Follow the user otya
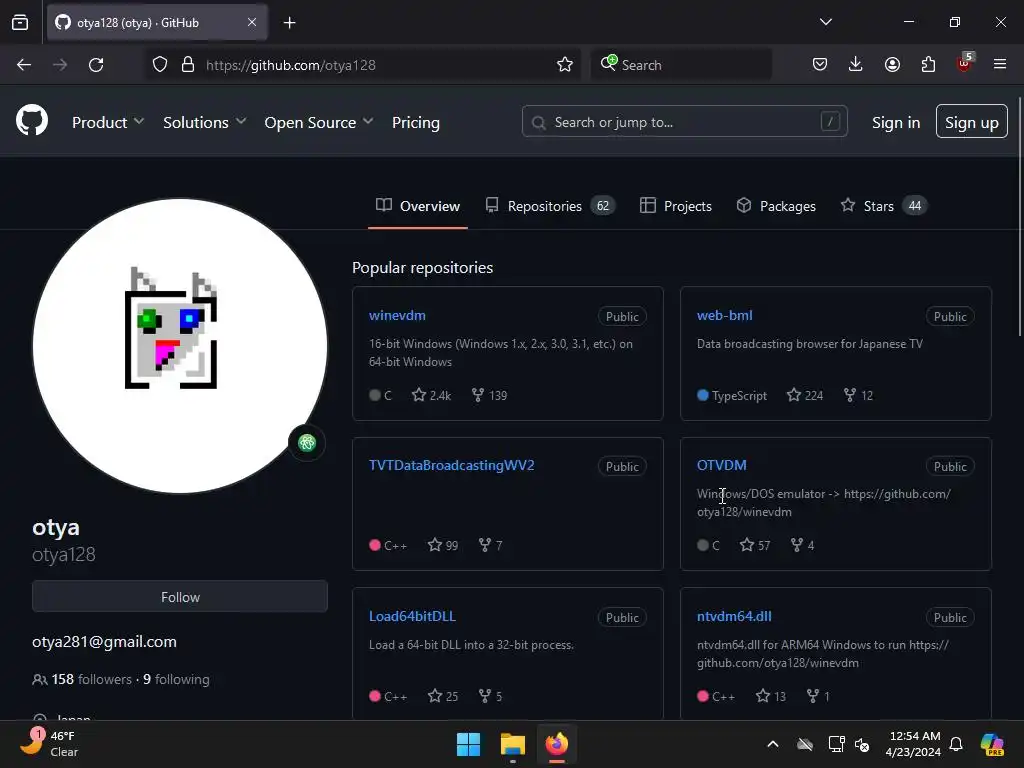The width and height of the screenshot is (1024, 768). tap(180, 597)
